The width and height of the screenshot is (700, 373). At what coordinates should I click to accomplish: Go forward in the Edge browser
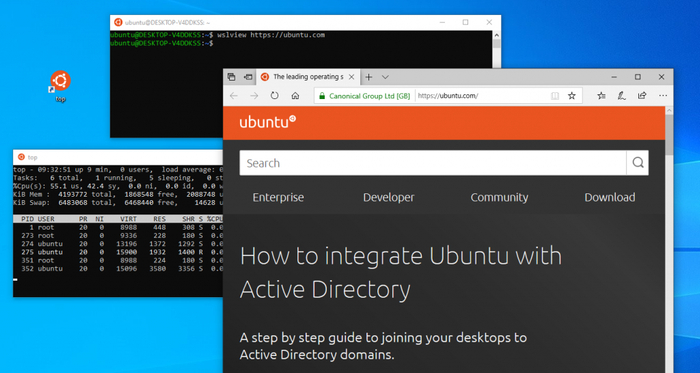254,95
